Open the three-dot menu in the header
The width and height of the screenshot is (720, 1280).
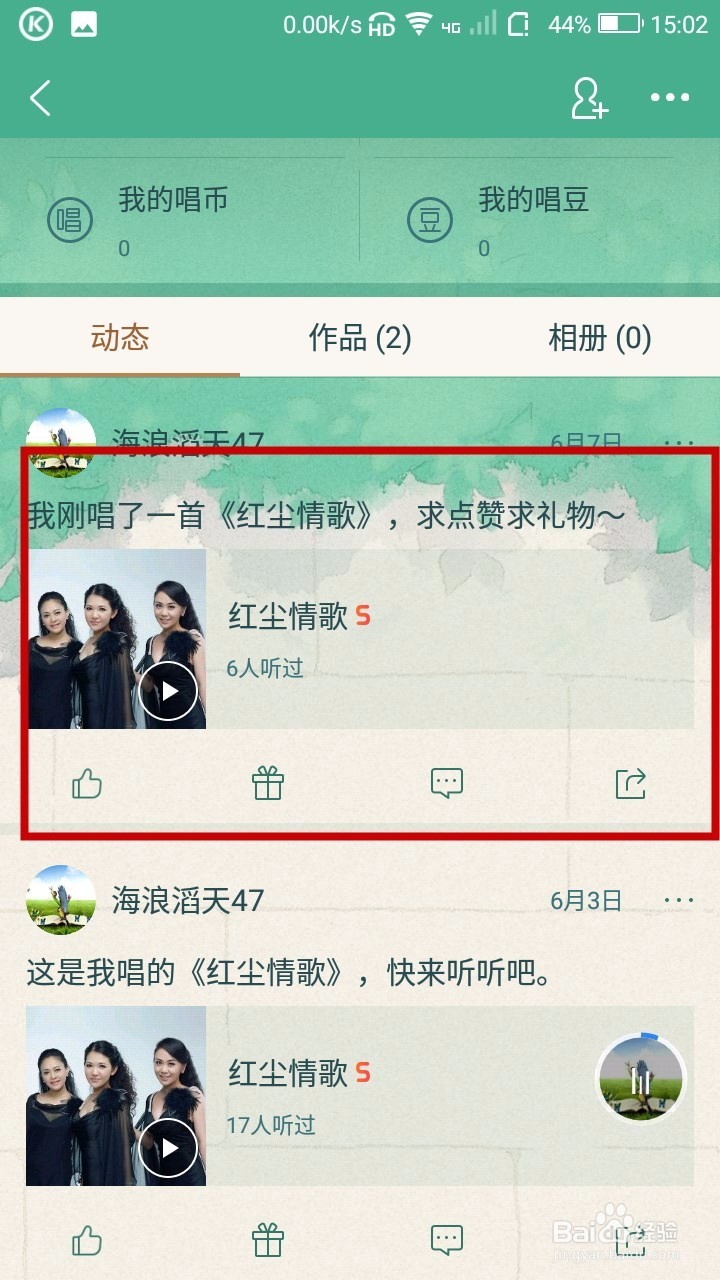point(670,97)
